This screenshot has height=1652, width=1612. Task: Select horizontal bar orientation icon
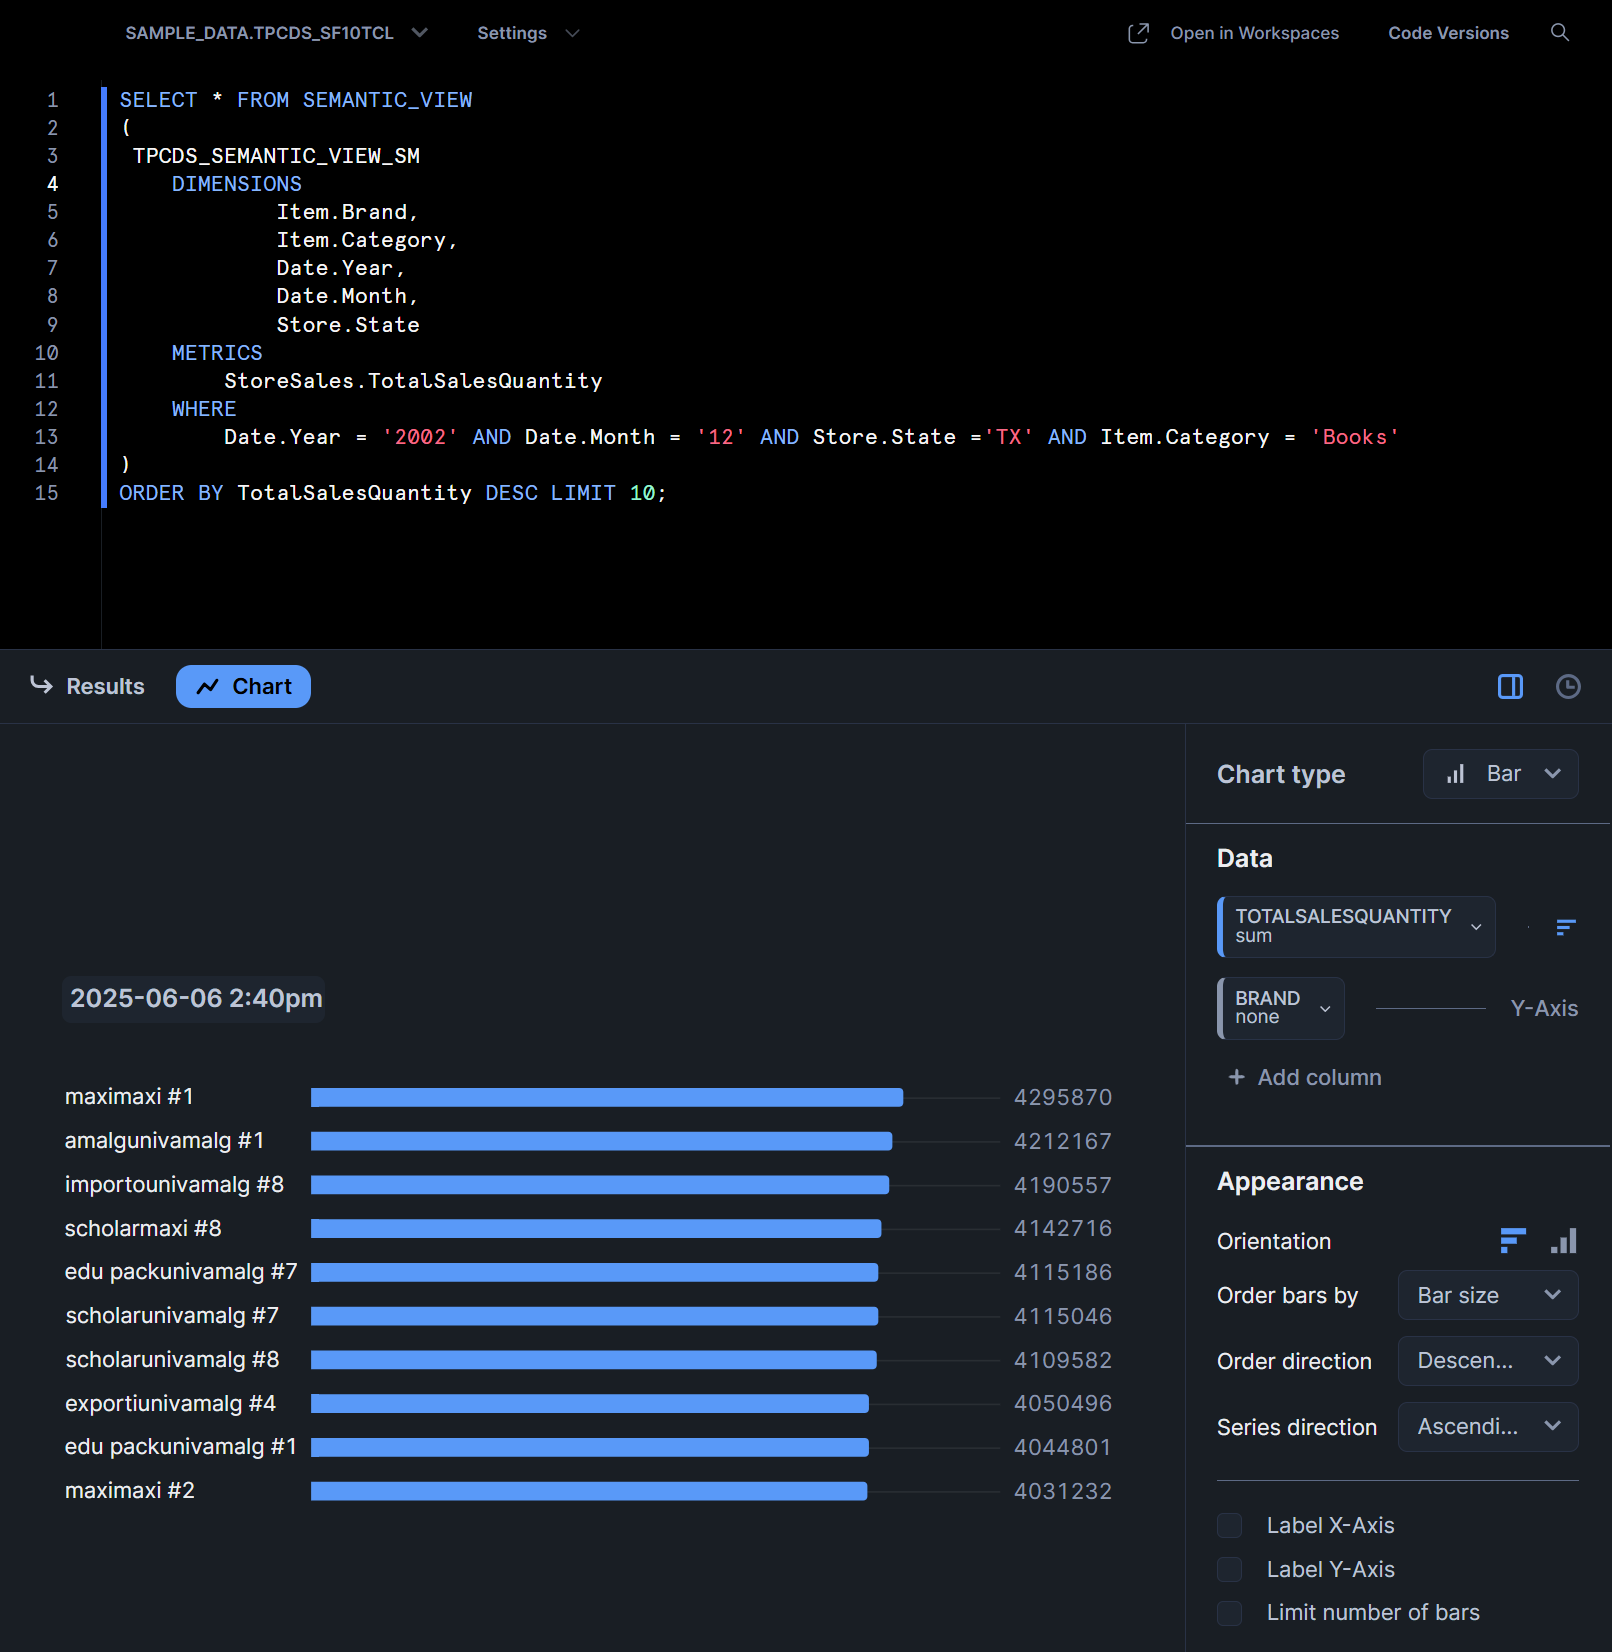click(1513, 1241)
